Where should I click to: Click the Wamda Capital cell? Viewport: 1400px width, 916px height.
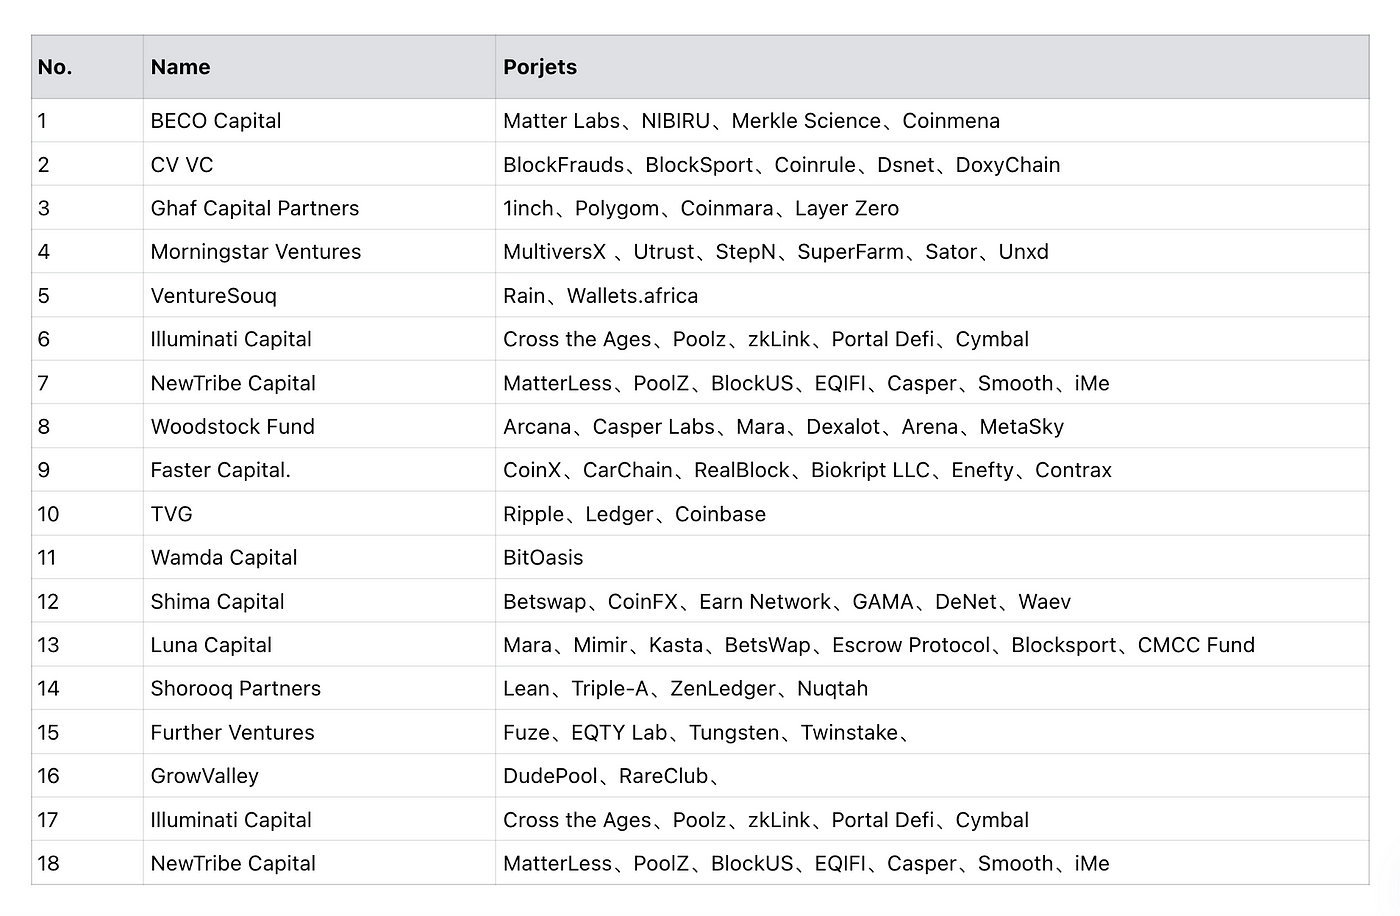[x=319, y=557]
